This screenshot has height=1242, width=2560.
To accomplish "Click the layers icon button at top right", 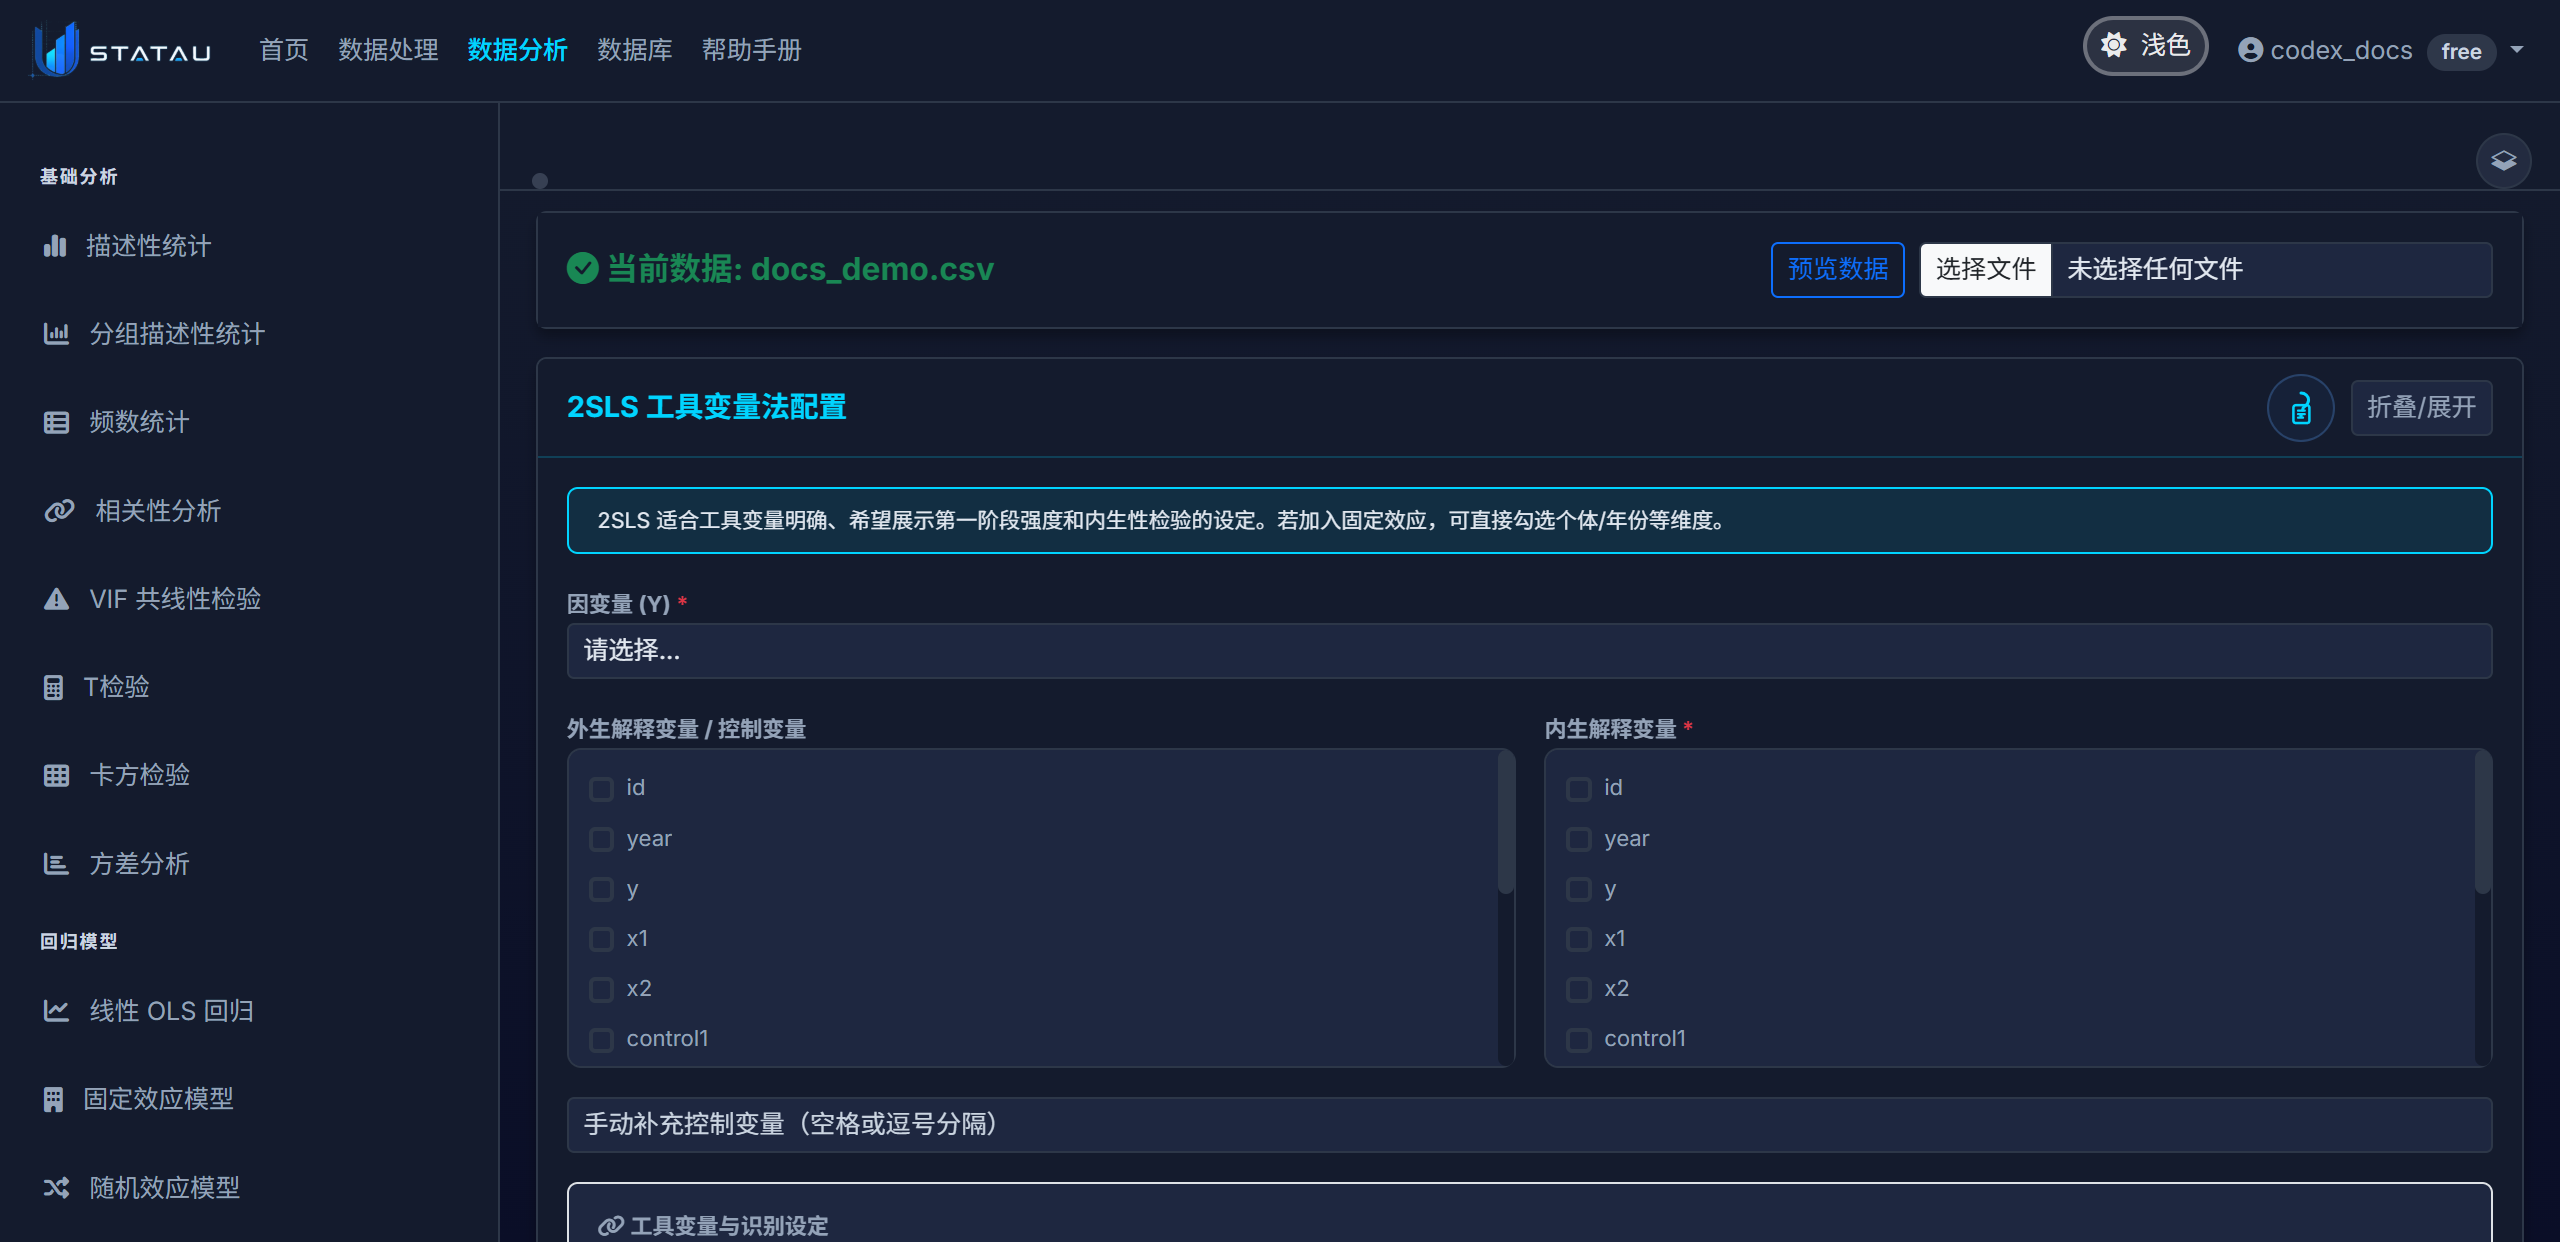I will 2503,161.
